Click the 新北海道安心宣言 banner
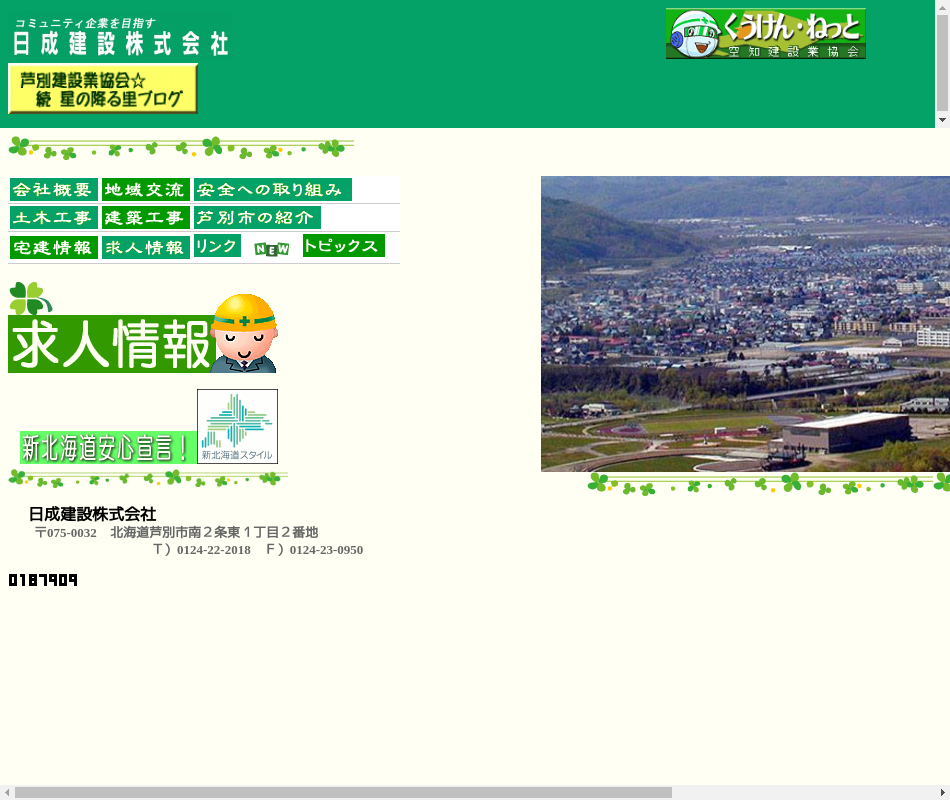This screenshot has height=800, width=950. (107, 448)
